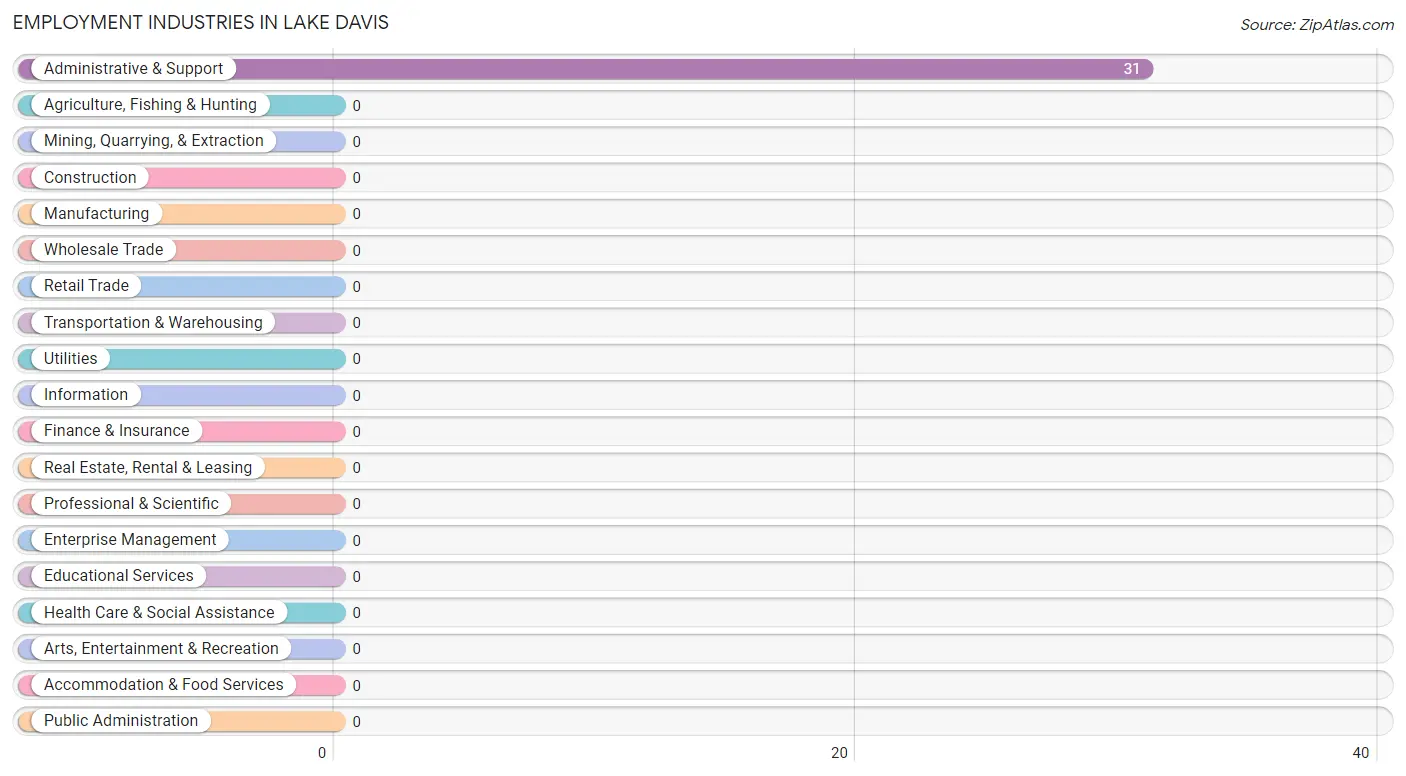Select Accommodation & Food Services label
Screen dimensions: 1406x776
click(x=164, y=685)
